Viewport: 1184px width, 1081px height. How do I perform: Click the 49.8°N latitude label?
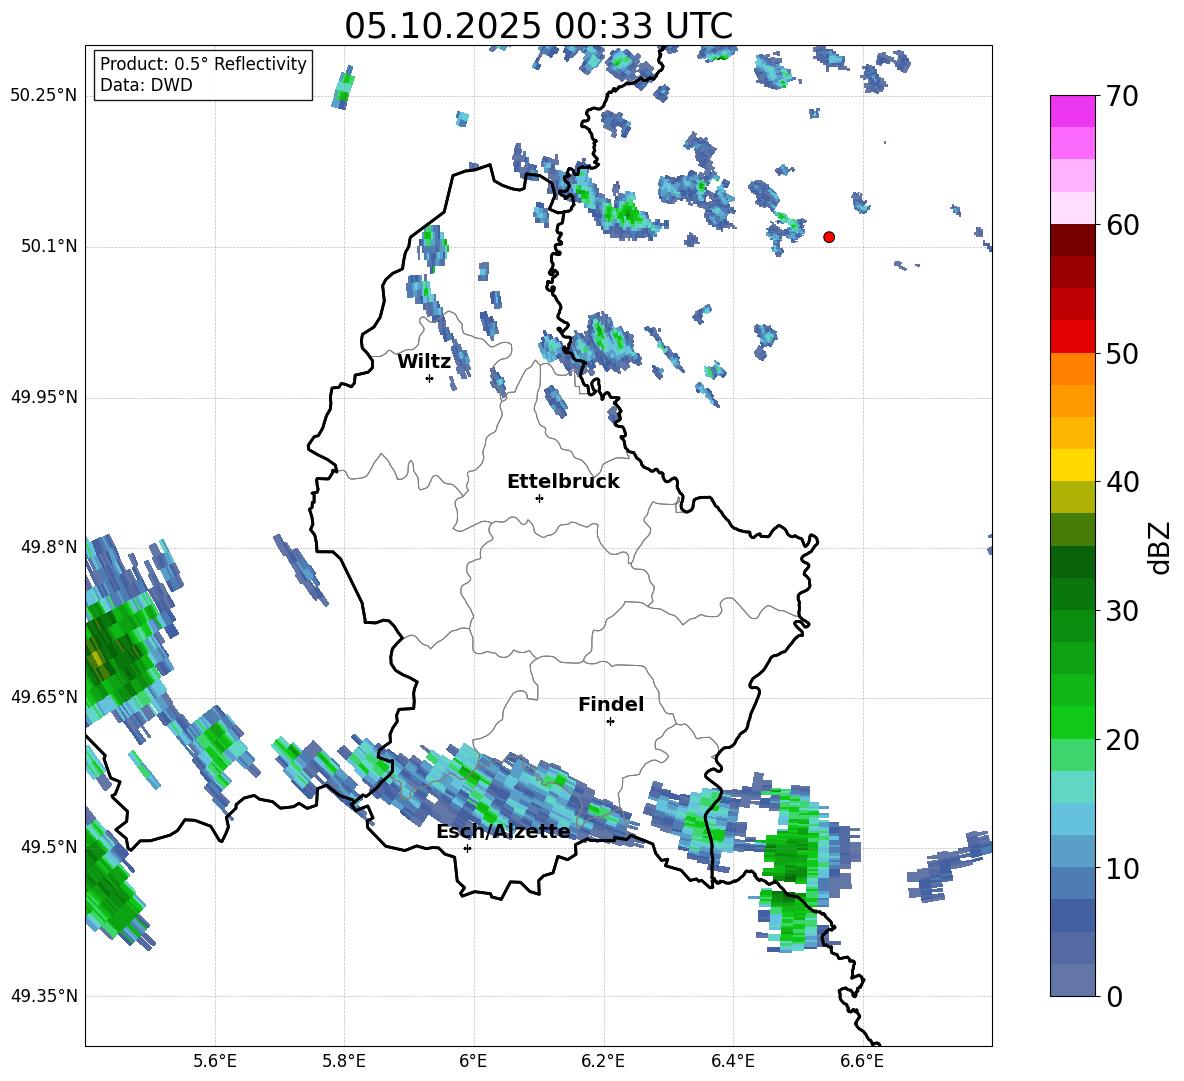coord(49,547)
